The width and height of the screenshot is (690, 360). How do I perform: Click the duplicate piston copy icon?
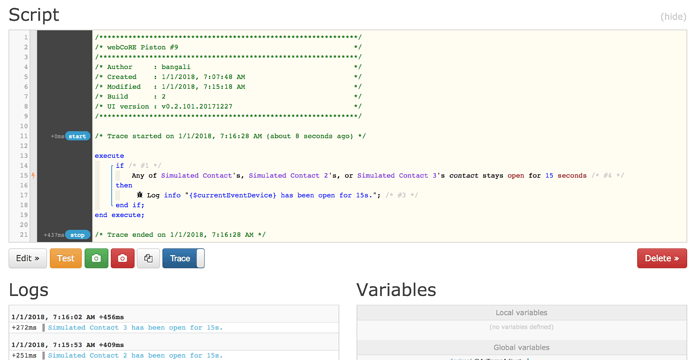click(148, 258)
